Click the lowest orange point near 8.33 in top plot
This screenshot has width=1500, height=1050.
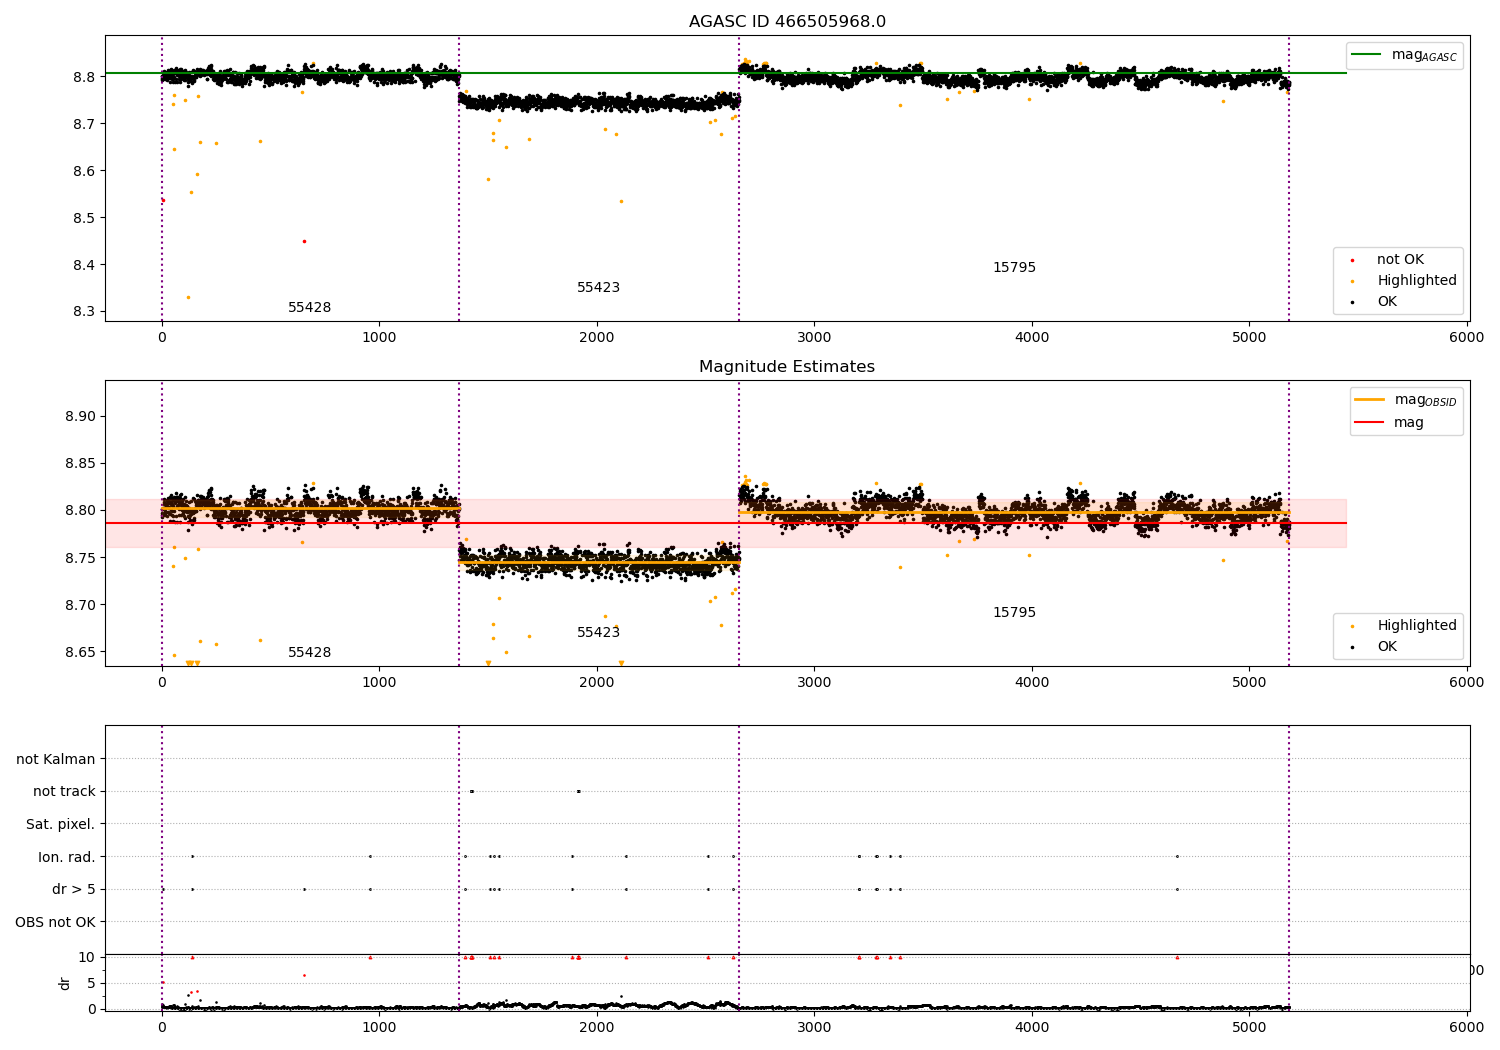click(187, 297)
